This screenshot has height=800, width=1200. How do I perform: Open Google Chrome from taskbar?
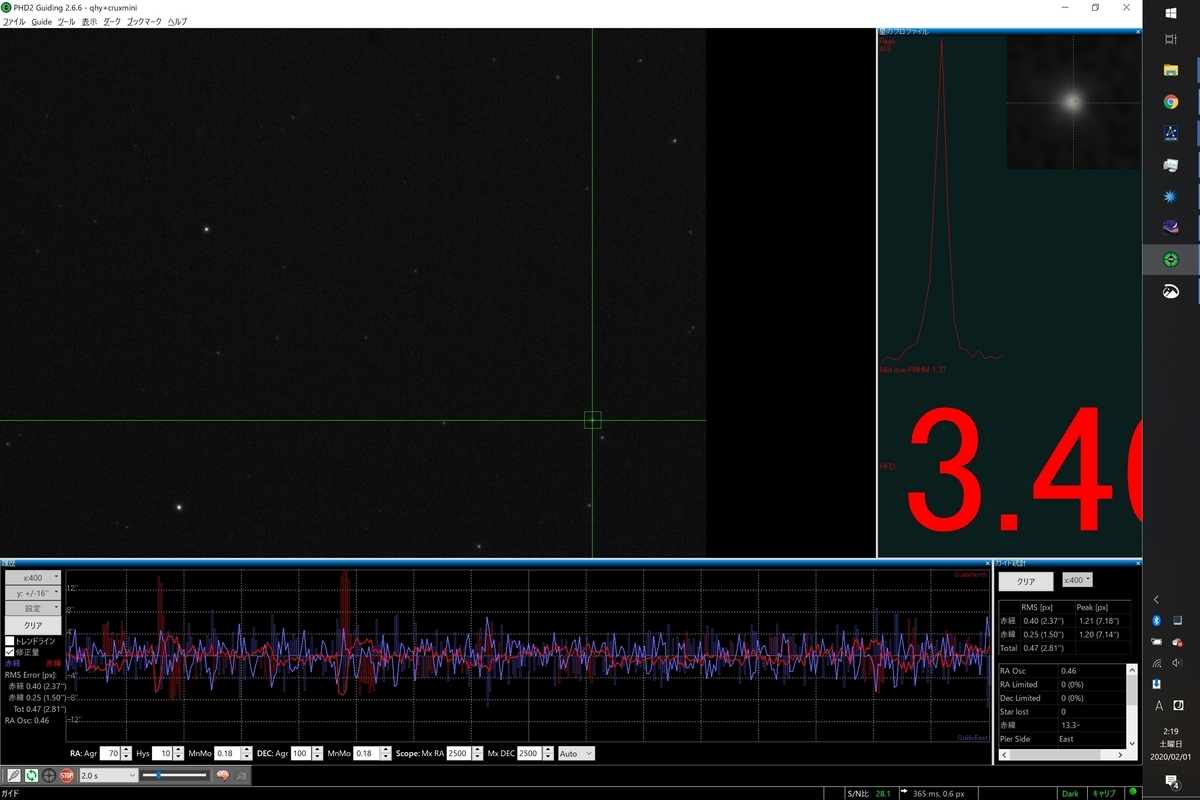pyautogui.click(x=1171, y=101)
